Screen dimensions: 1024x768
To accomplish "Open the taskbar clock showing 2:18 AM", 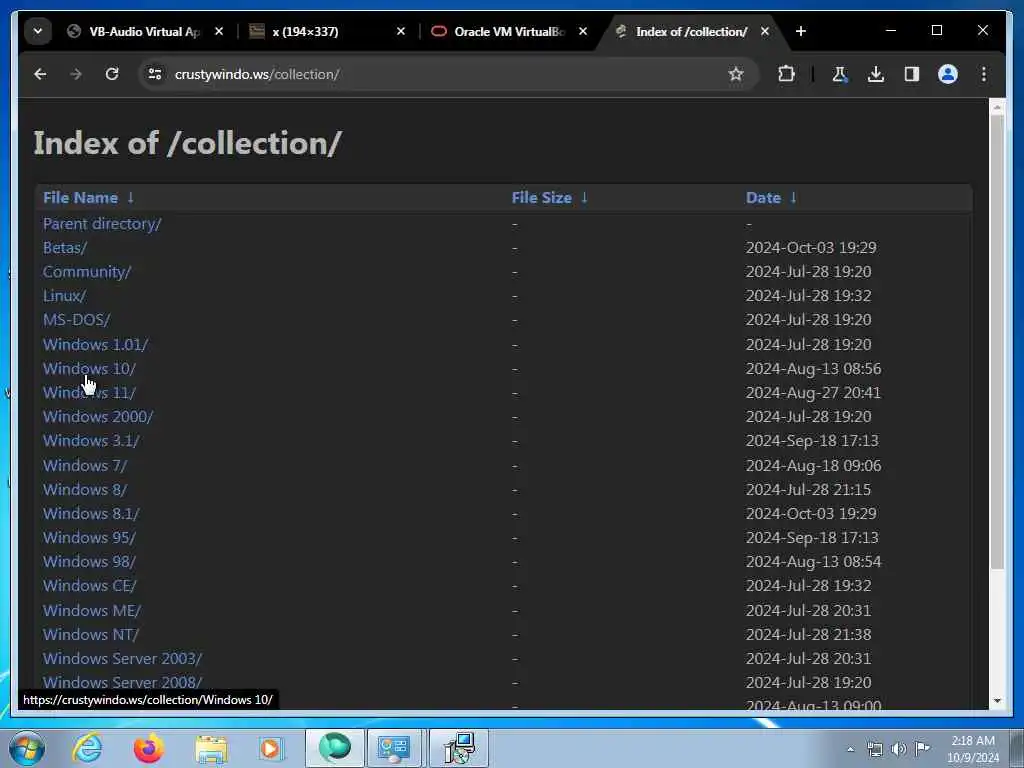I will point(973,749).
